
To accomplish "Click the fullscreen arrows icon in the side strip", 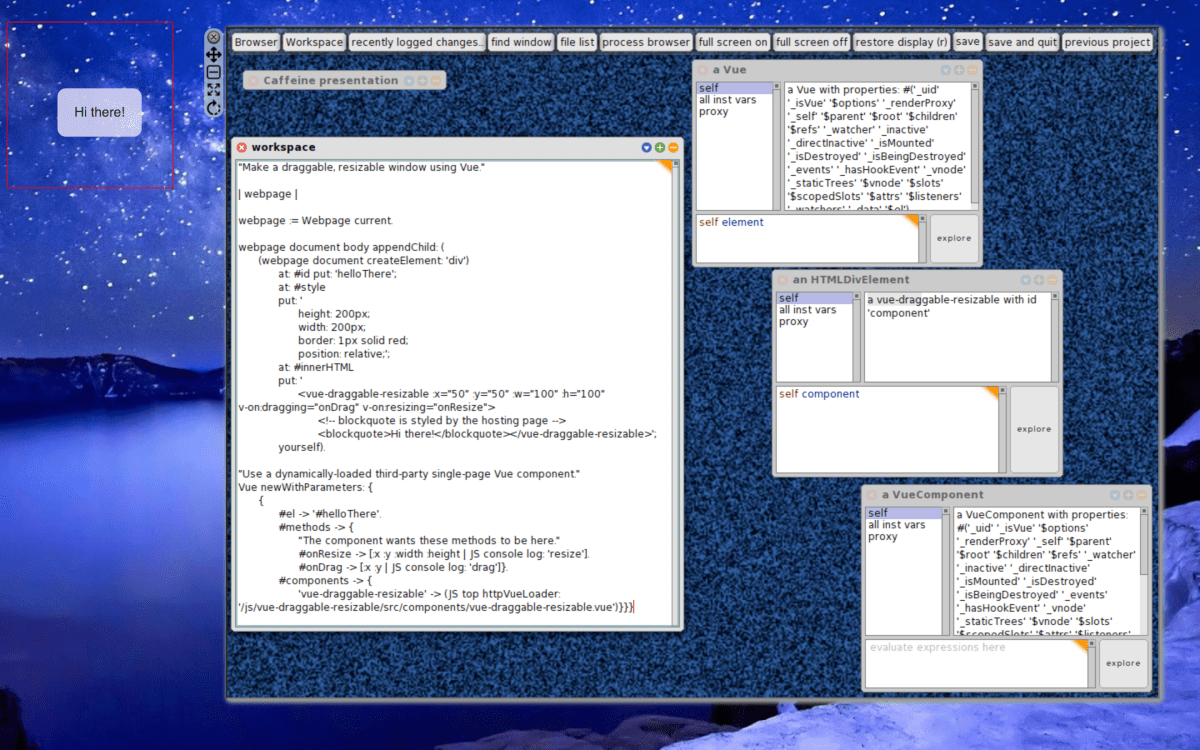I will 213,90.
